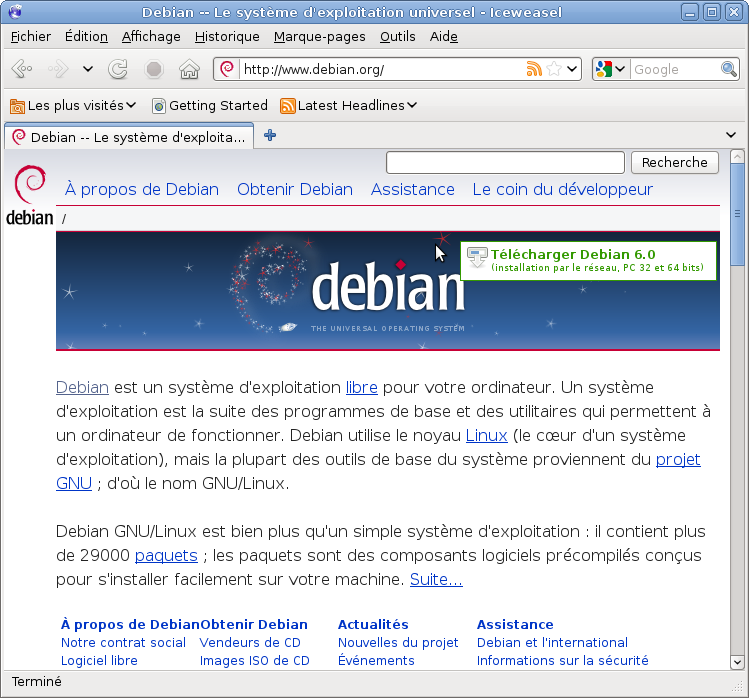Image resolution: width=749 pixels, height=698 pixels.
Task: Open Le coin du développeur link
Action: click(x=562, y=190)
